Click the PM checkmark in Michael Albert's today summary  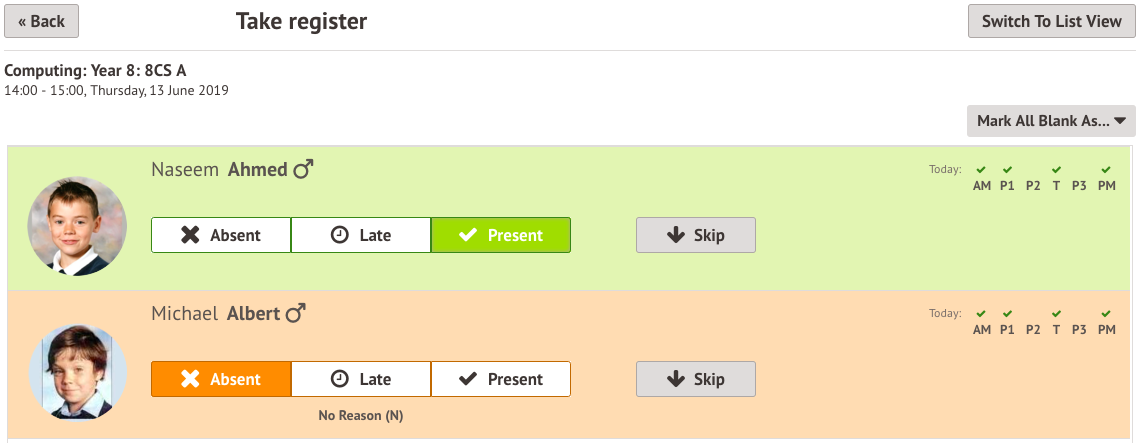coord(1106,314)
